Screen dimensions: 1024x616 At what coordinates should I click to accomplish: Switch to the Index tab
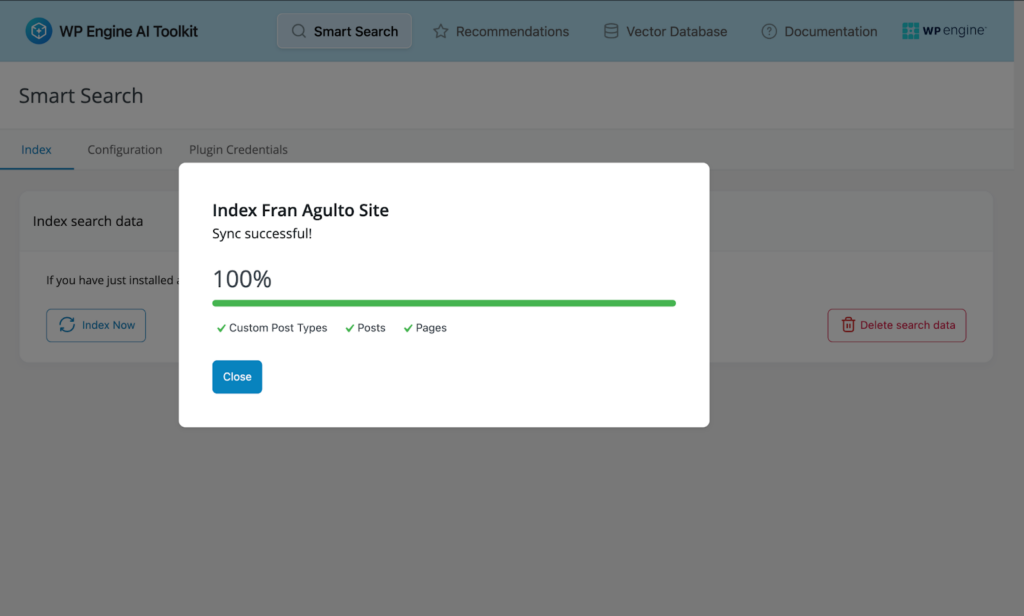pos(36,150)
